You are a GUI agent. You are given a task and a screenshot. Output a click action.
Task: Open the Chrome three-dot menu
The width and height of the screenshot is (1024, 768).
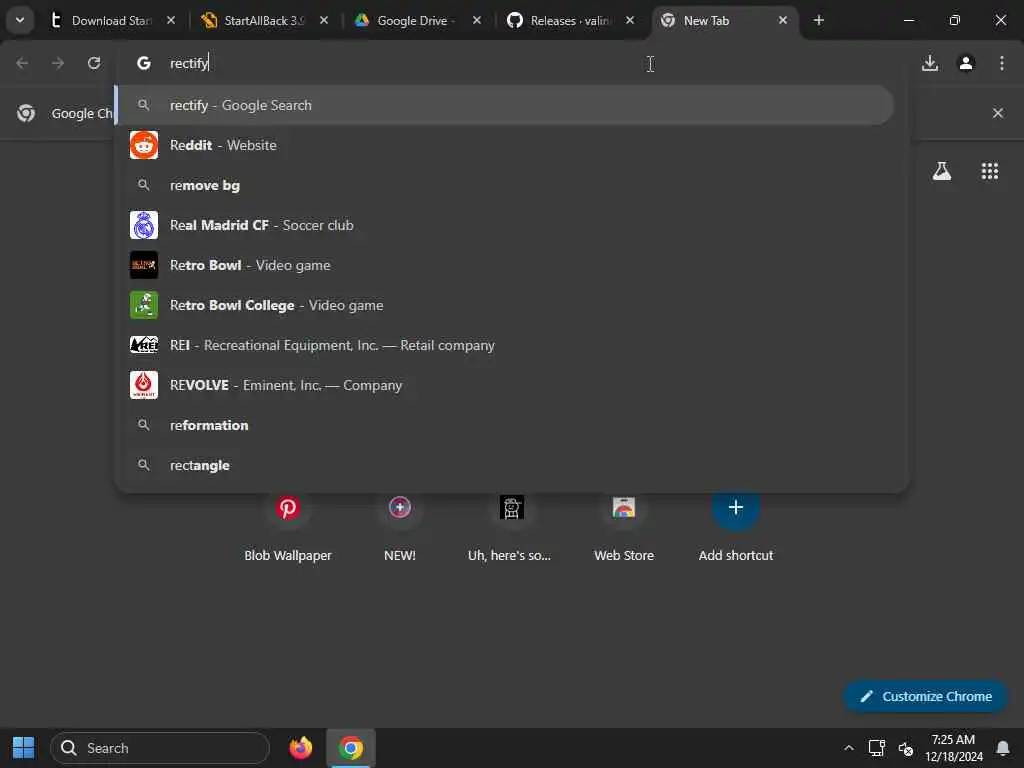click(1002, 63)
